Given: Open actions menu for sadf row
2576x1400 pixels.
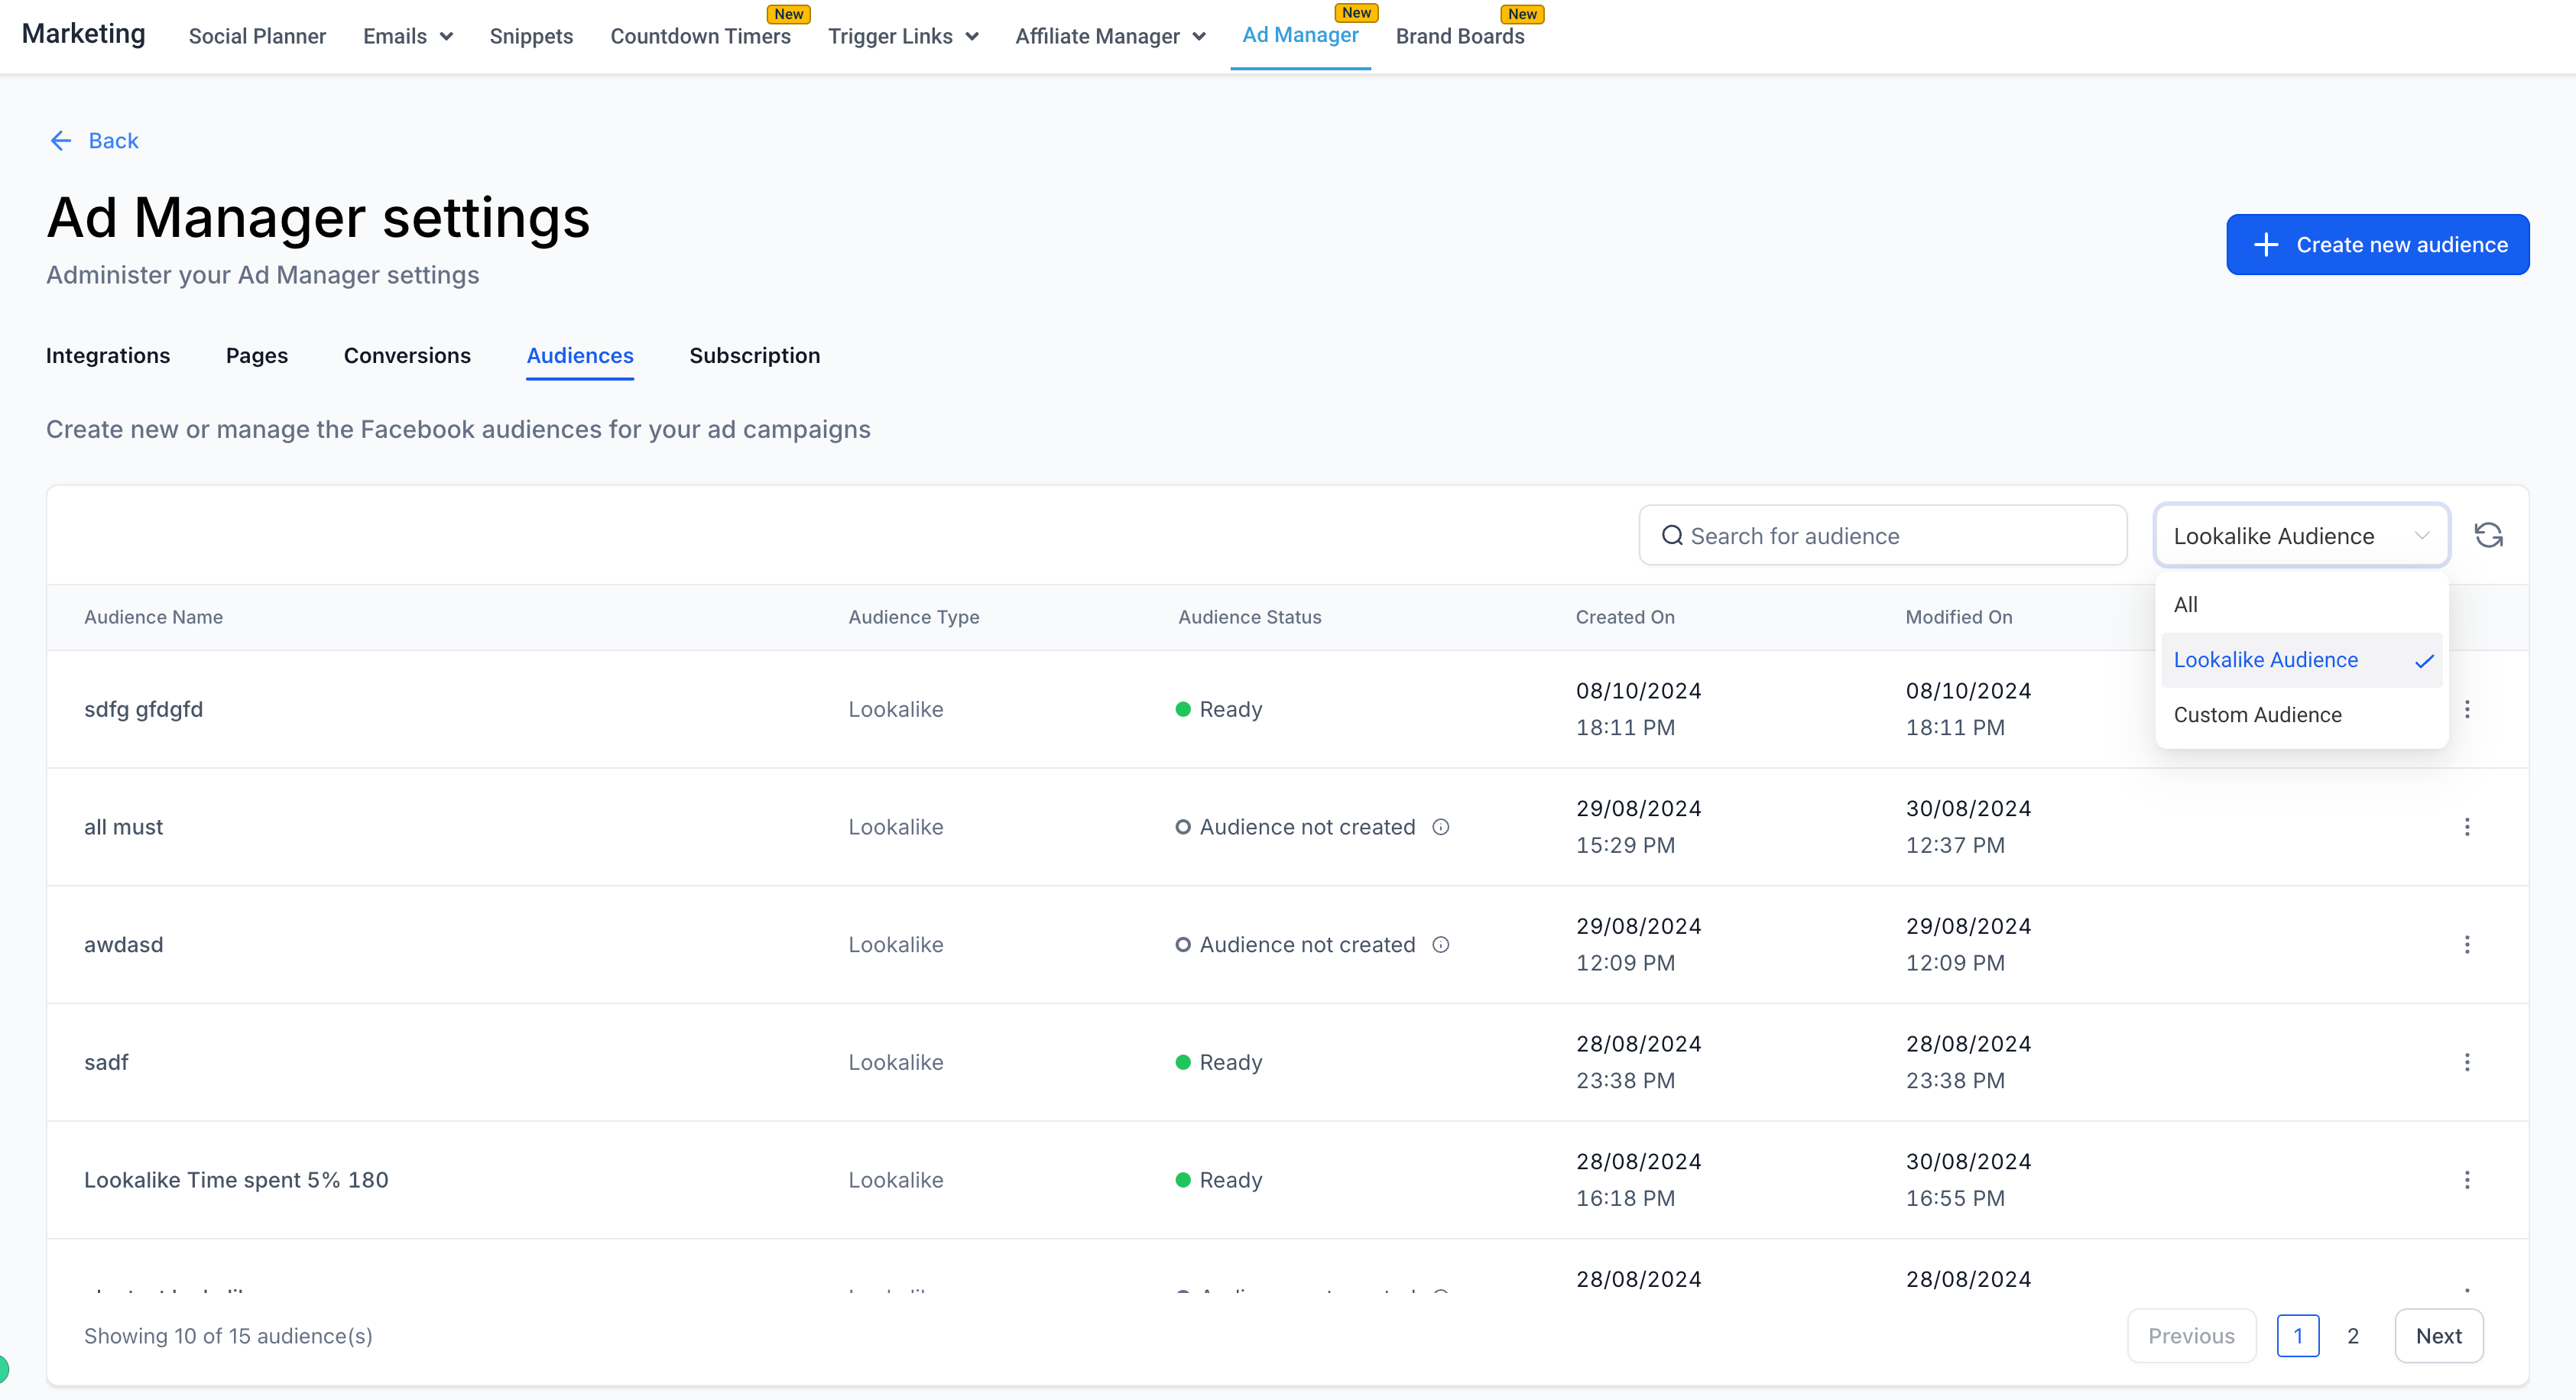Looking at the screenshot, I should [x=2467, y=1062].
